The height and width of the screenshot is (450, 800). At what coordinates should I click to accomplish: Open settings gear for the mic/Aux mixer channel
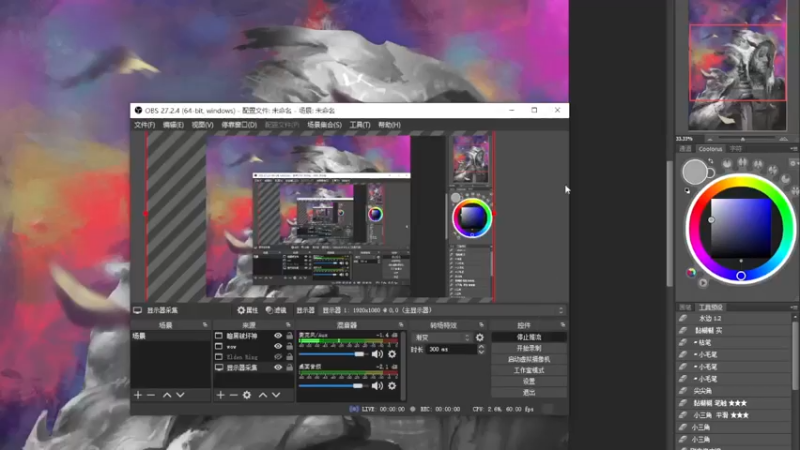392,354
